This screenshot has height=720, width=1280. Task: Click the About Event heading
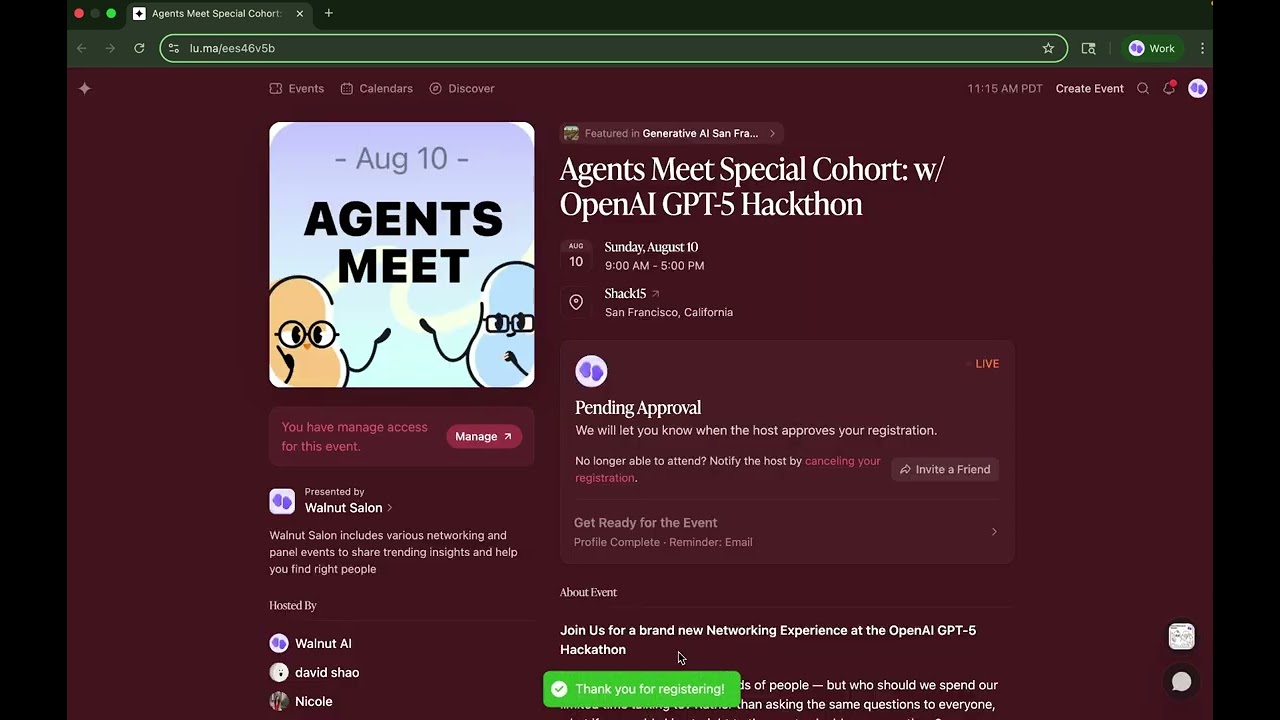588,592
